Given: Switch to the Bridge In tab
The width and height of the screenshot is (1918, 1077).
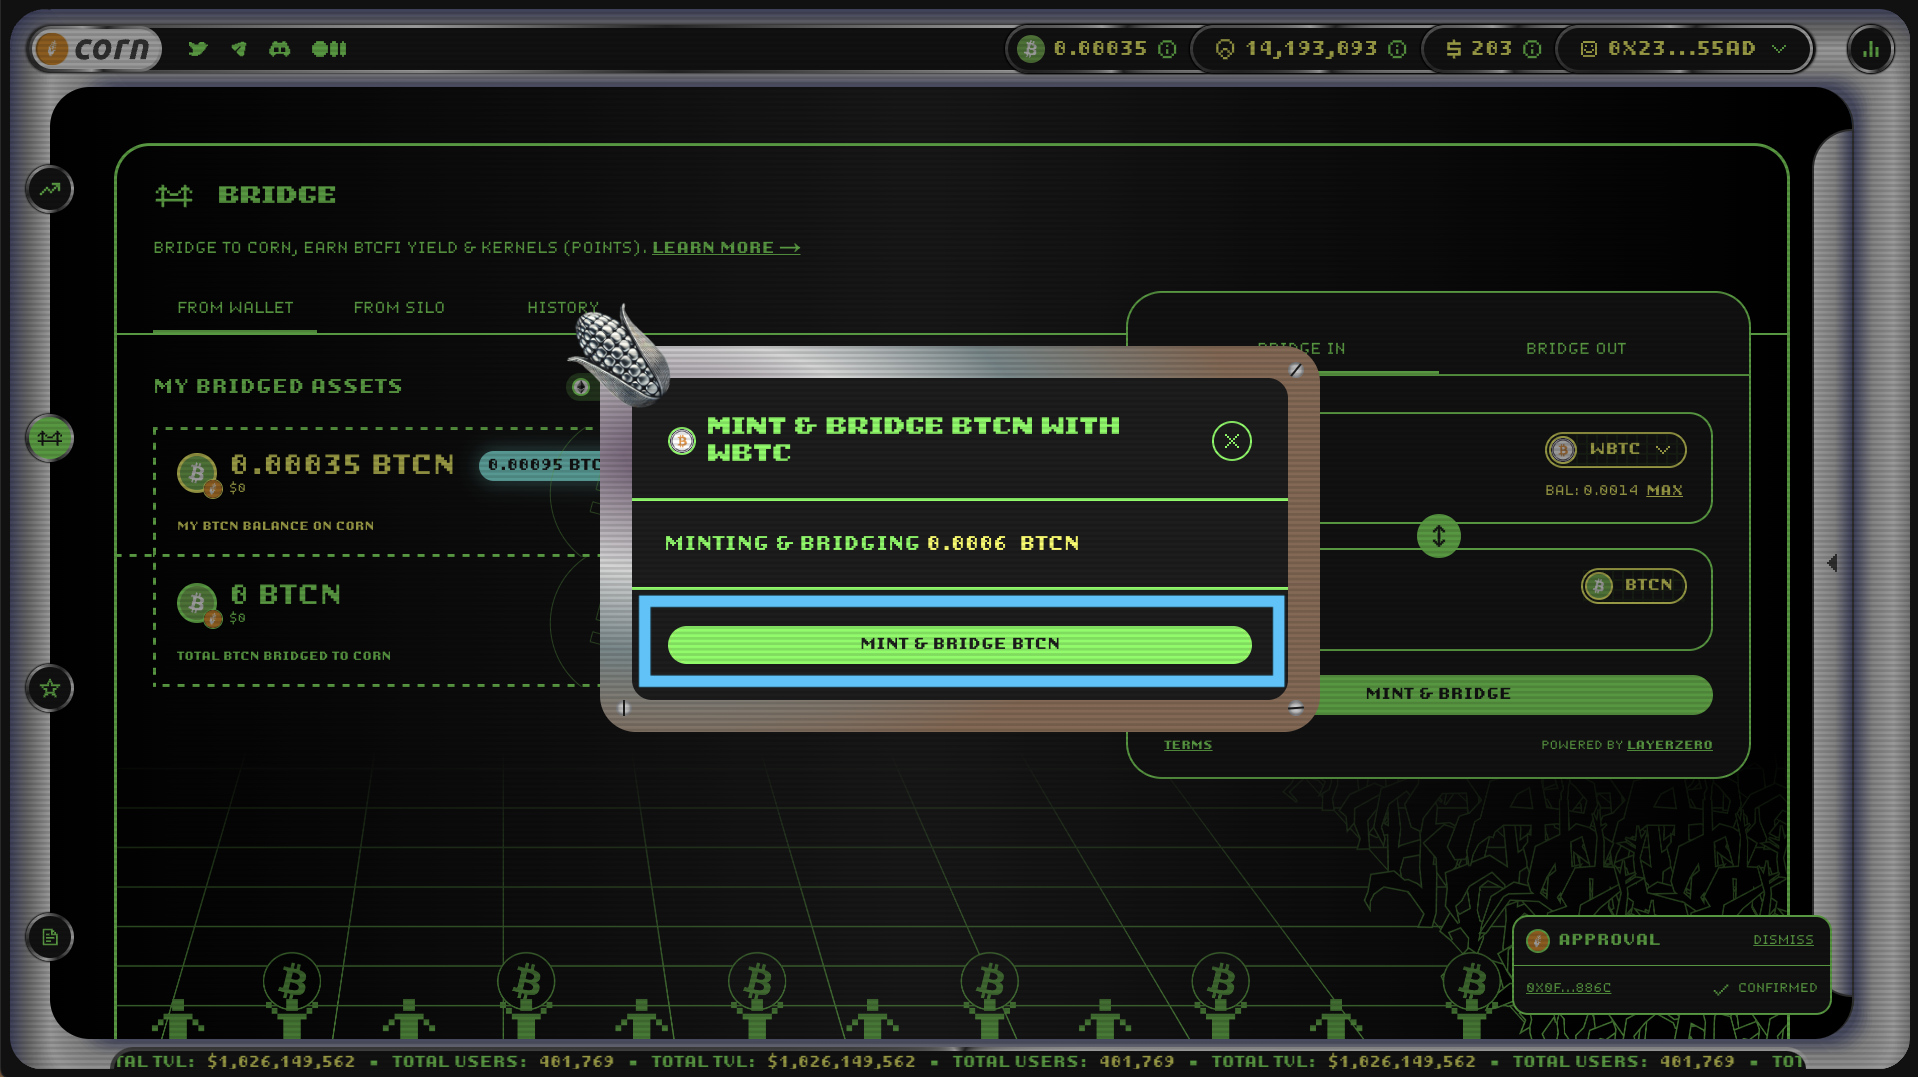Looking at the screenshot, I should coord(1301,349).
